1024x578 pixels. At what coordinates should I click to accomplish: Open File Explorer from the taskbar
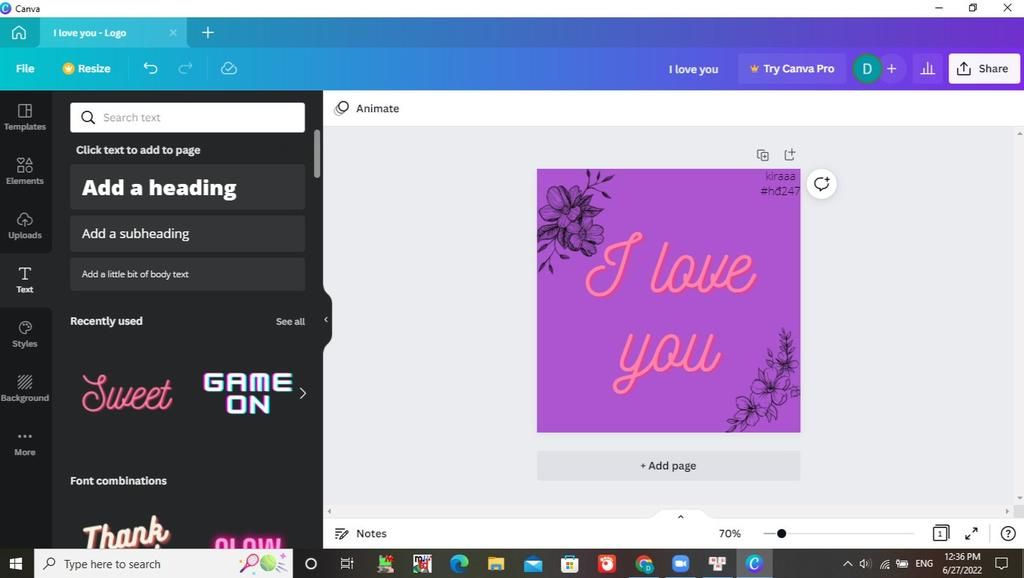click(x=496, y=564)
